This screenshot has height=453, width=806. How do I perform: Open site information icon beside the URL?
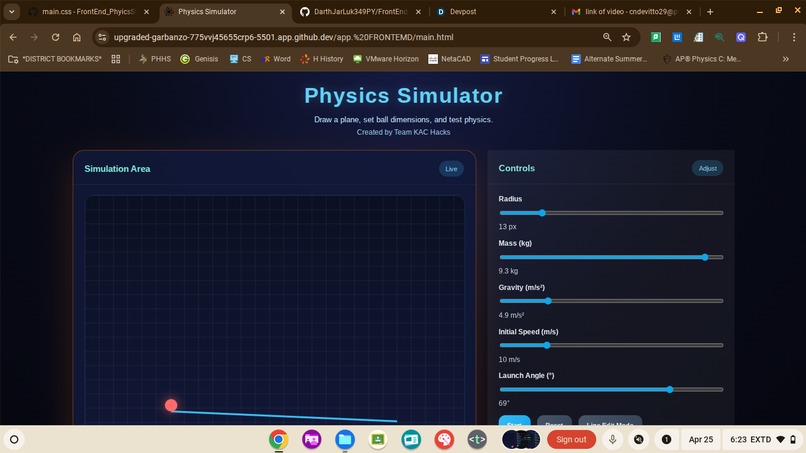tap(102, 37)
